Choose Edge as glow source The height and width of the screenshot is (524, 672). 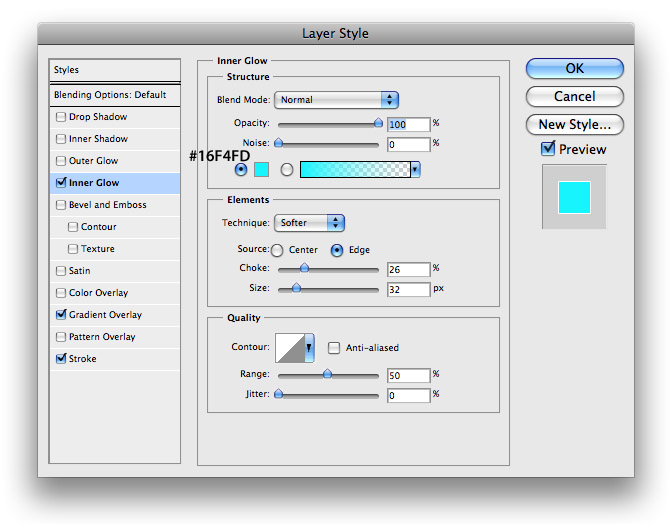[337, 250]
